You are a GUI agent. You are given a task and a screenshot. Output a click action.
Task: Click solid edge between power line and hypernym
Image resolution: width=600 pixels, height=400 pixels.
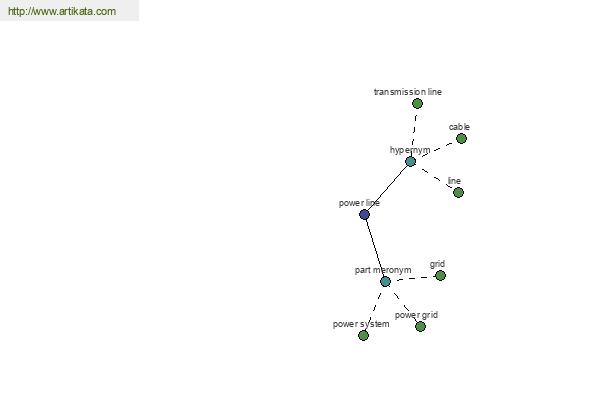(387, 188)
